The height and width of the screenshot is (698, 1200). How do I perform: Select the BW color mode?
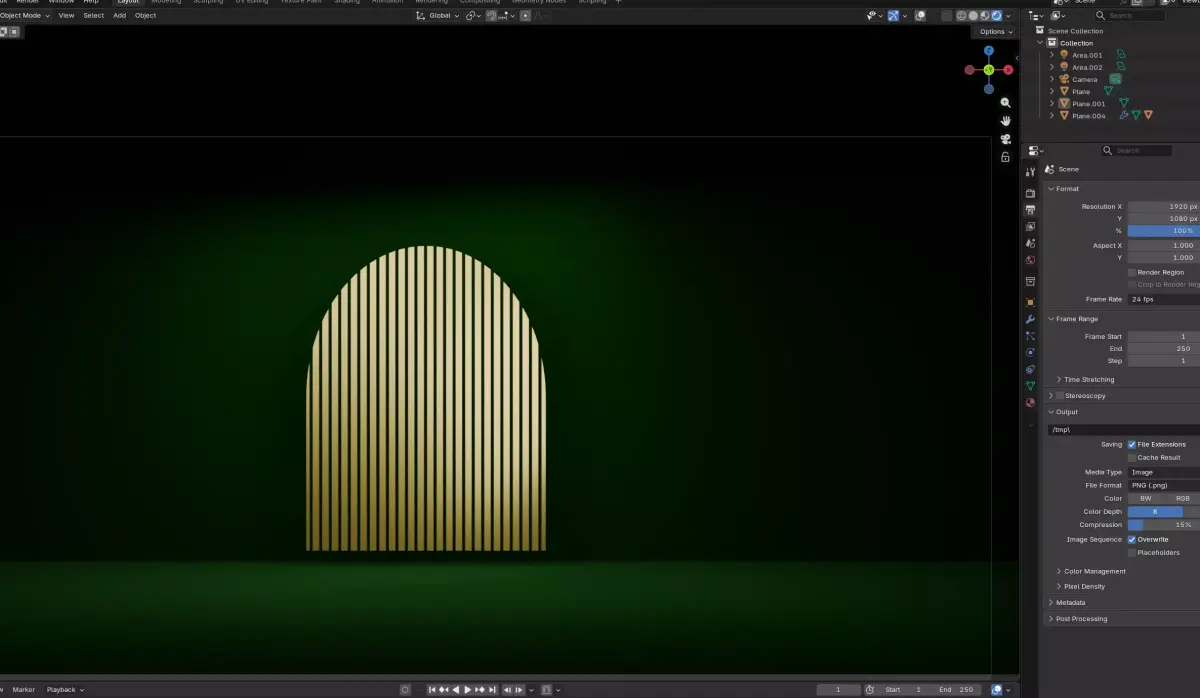click(1145, 498)
